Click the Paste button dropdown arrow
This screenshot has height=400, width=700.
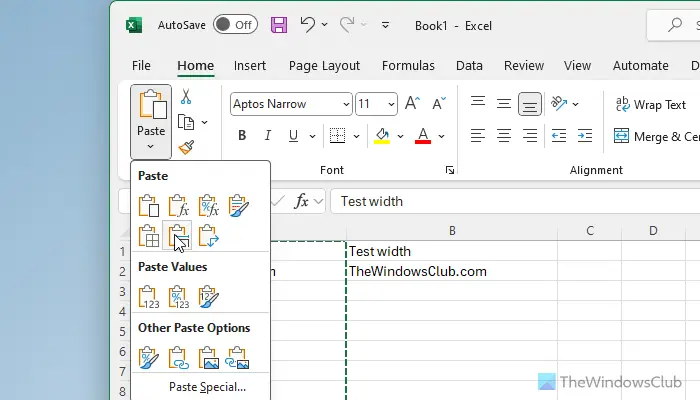pos(151,146)
